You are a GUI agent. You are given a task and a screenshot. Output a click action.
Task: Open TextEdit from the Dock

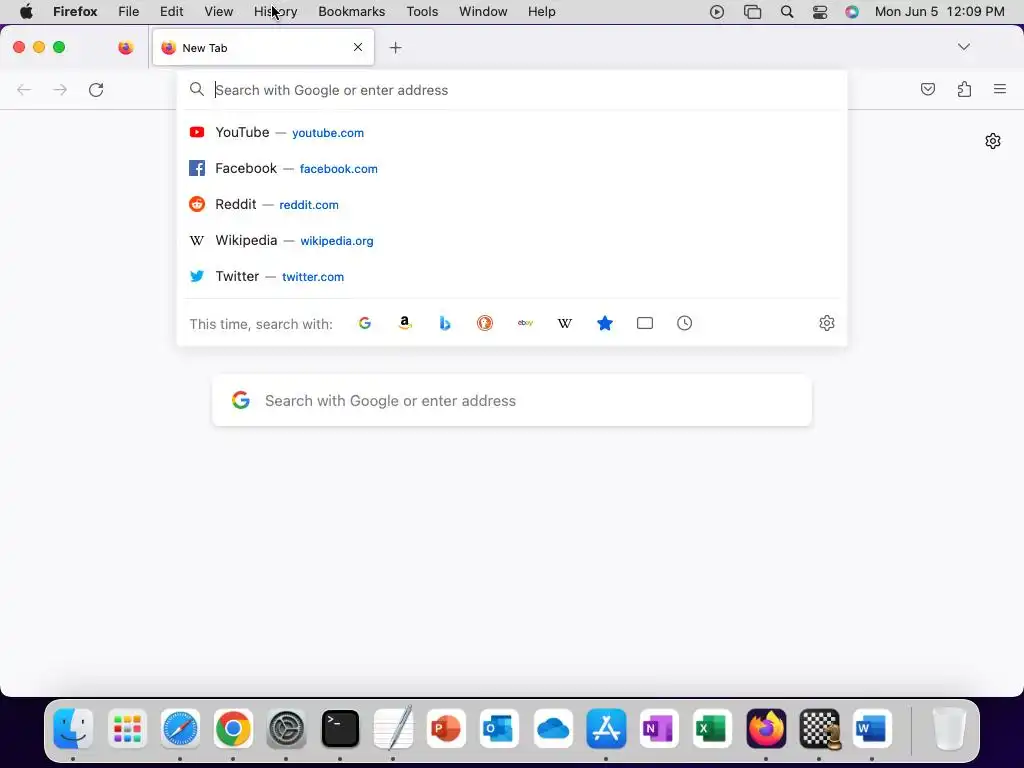pyautogui.click(x=393, y=728)
